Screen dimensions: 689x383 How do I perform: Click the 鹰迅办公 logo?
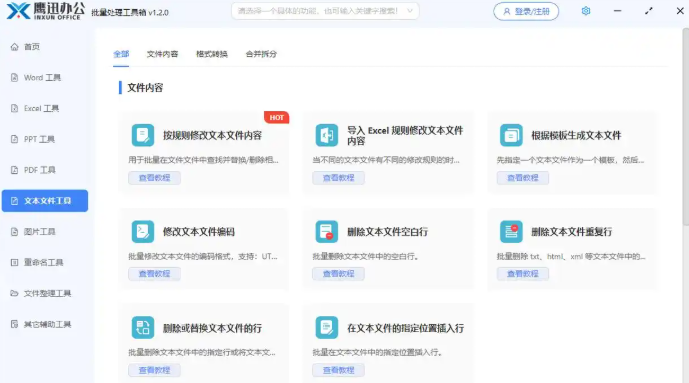pos(46,11)
